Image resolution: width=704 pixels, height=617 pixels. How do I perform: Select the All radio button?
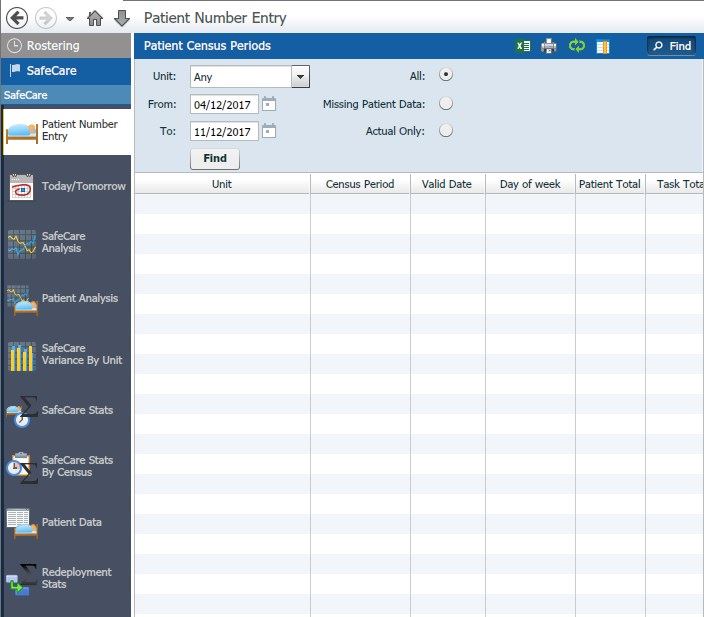pos(446,75)
